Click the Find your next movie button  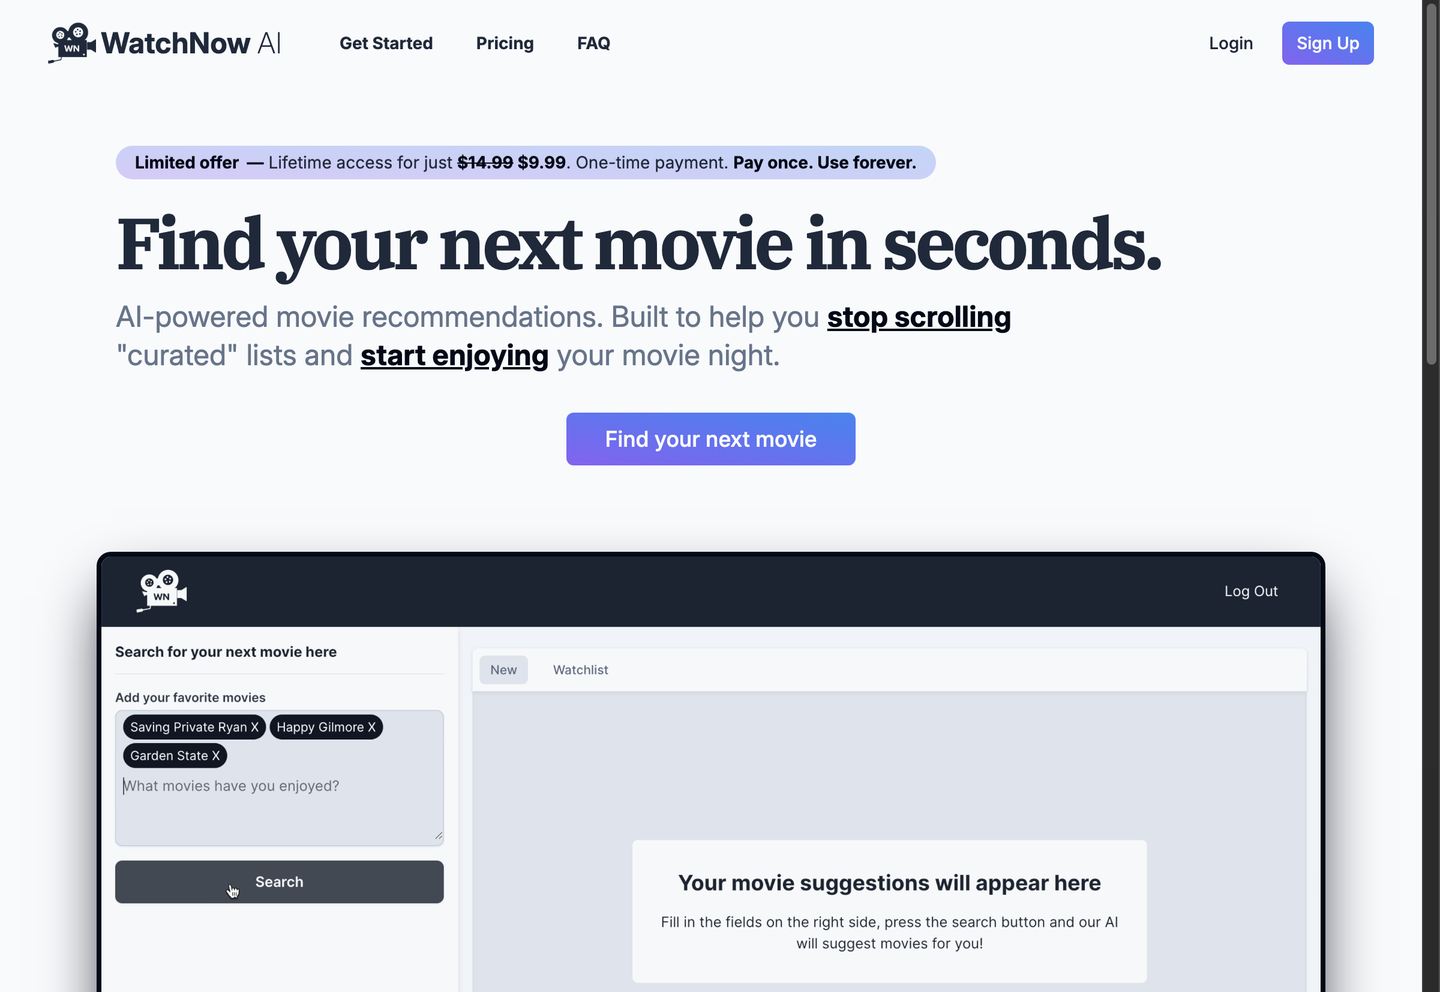(711, 439)
